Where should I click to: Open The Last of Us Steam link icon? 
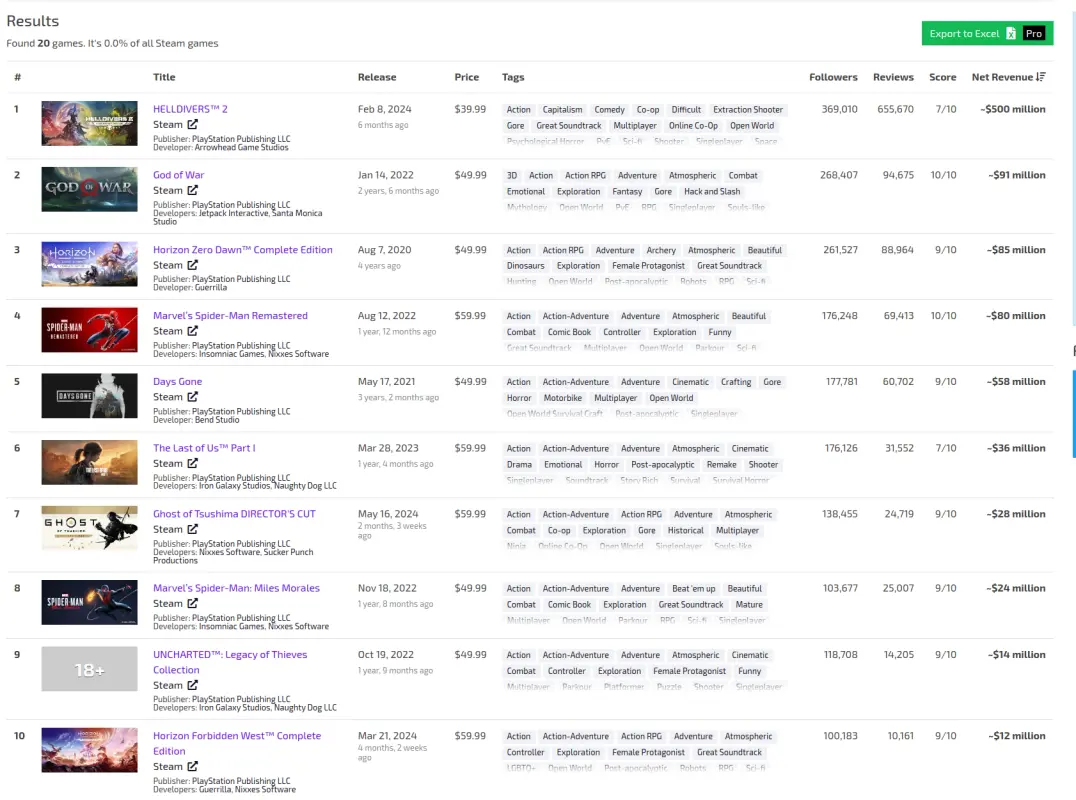(x=193, y=463)
